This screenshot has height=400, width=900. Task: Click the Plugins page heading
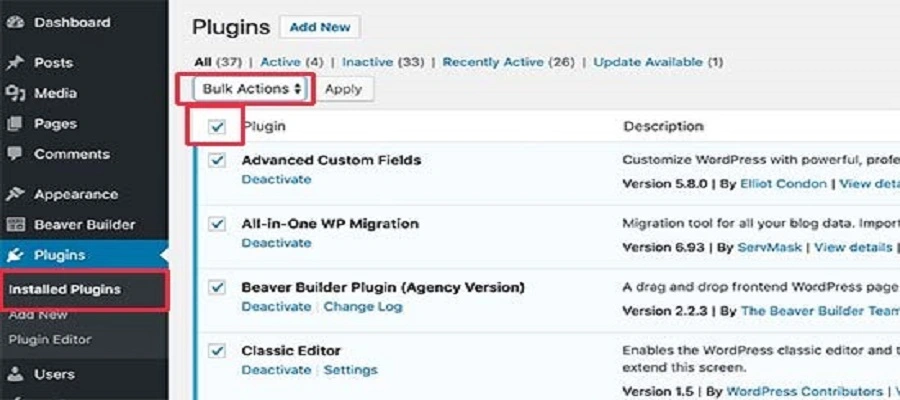231,27
